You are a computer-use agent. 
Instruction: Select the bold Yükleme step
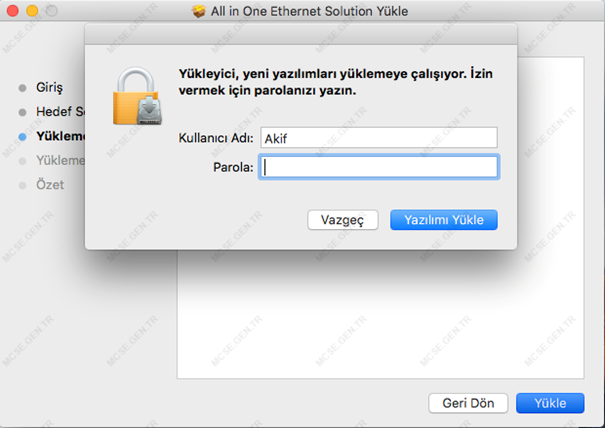click(x=60, y=136)
